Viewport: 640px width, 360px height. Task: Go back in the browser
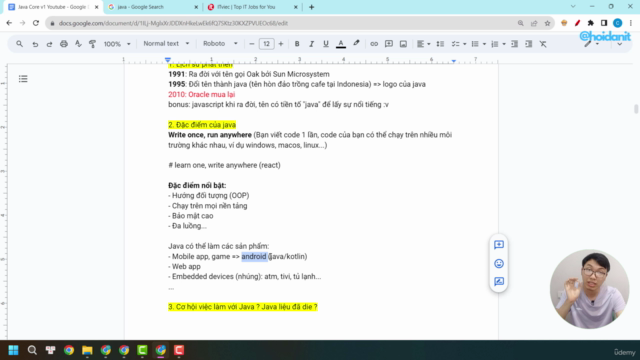(x=9, y=23)
